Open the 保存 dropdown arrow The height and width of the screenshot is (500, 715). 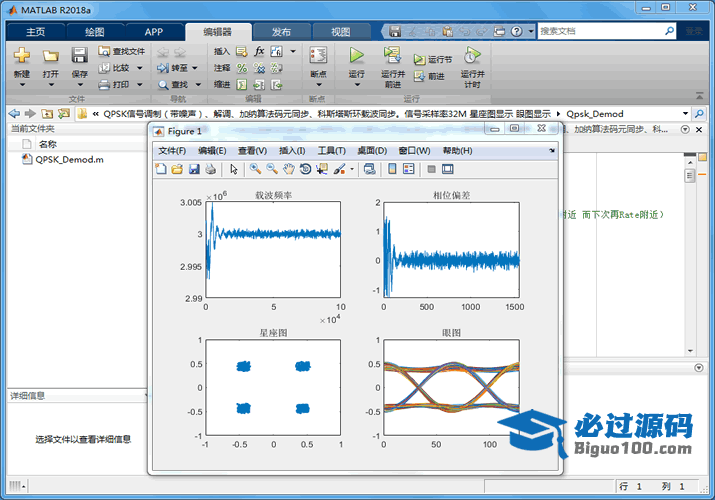[80, 84]
